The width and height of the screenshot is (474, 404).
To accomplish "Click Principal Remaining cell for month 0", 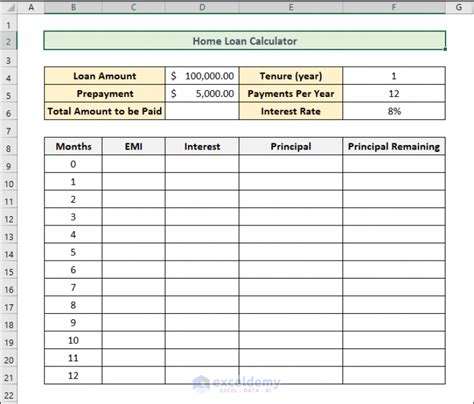I will point(394,164).
